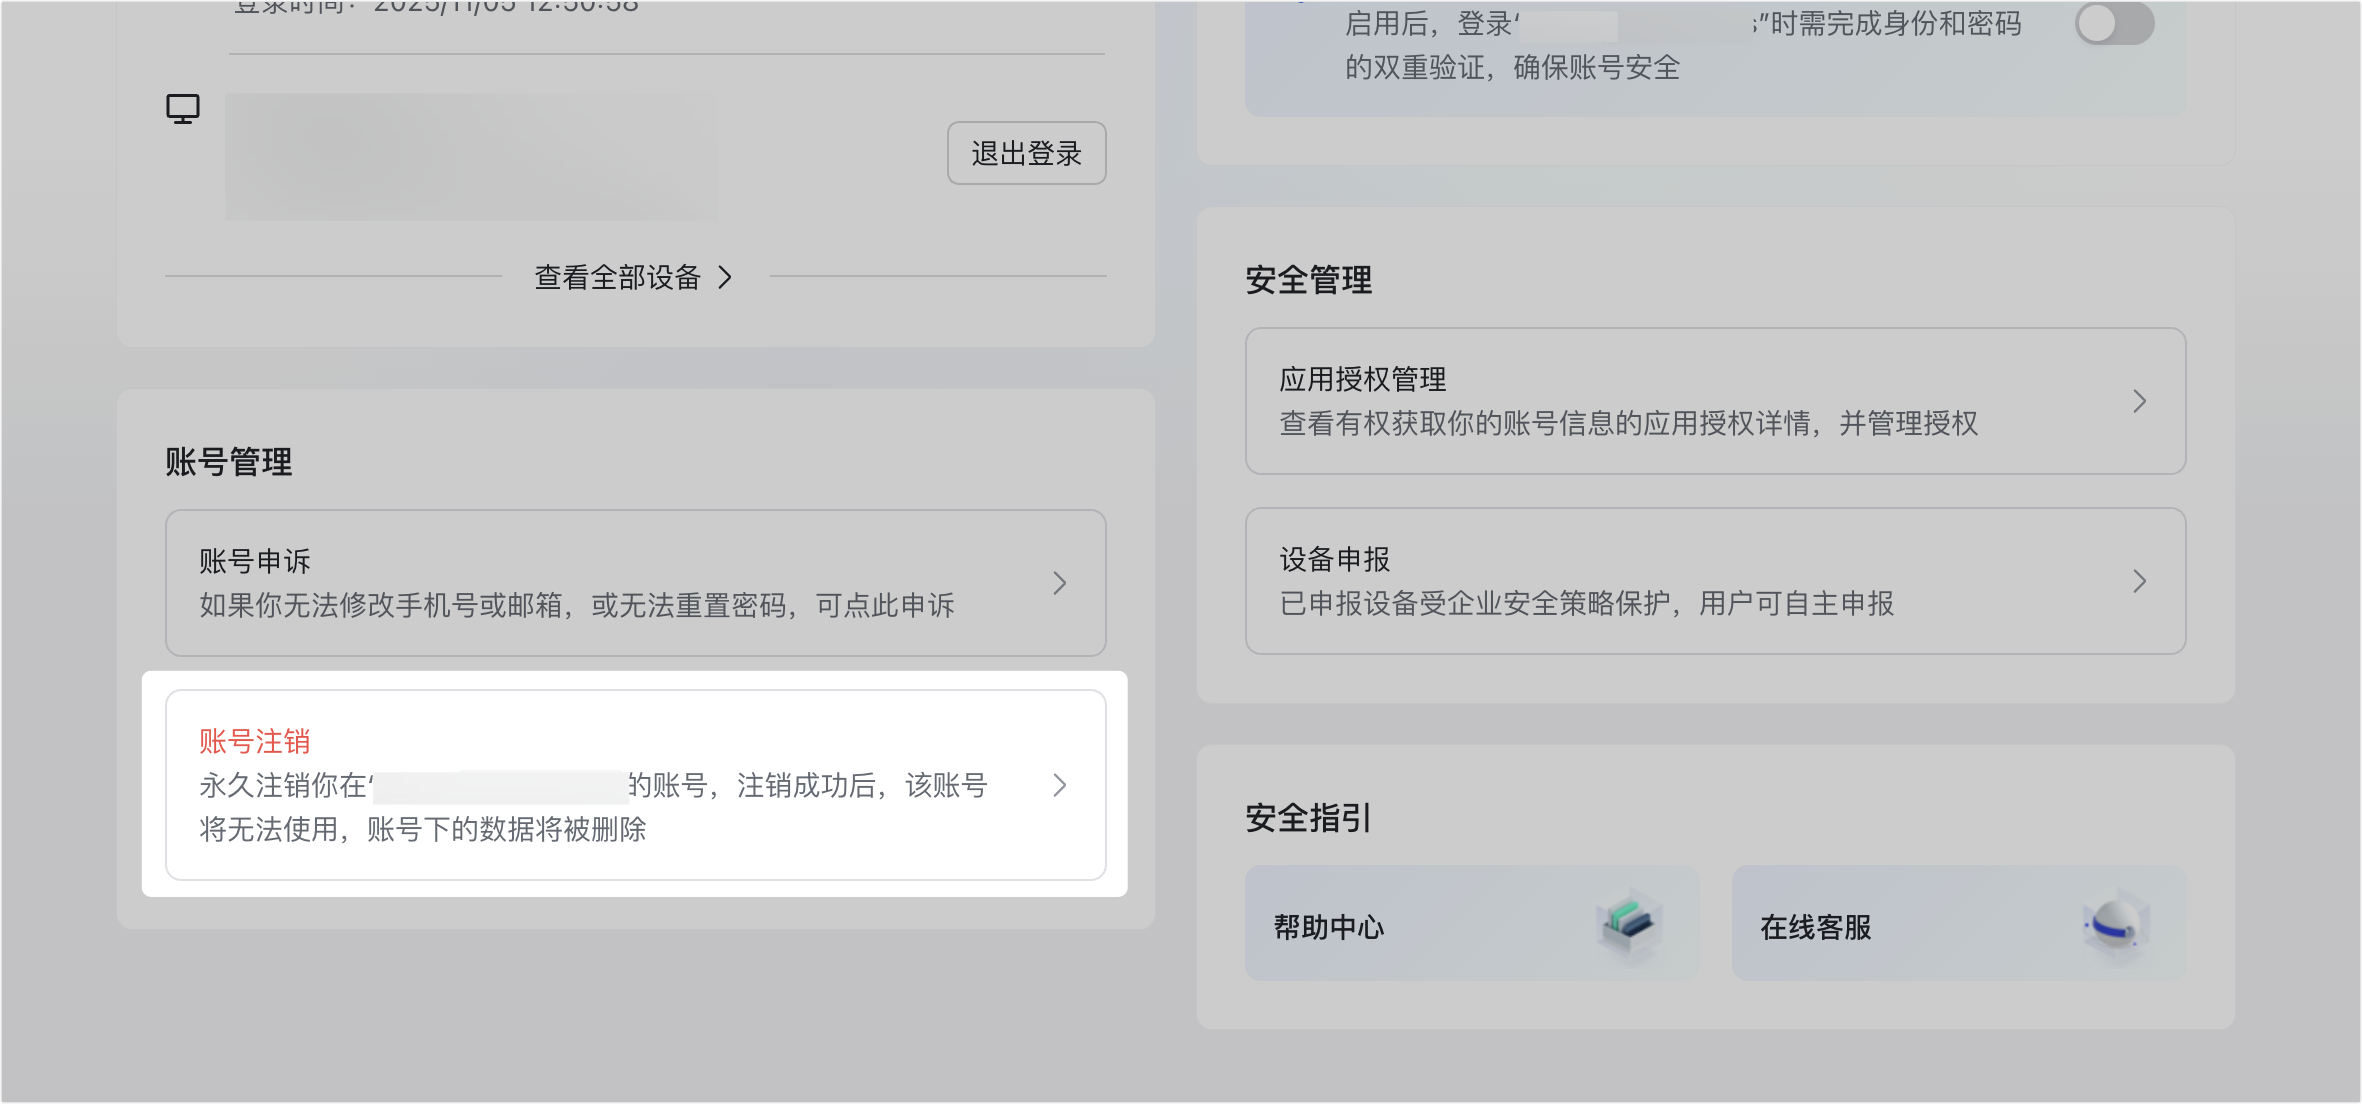This screenshot has height=1104, width=2362.
Task: Select the 安全管理 section header
Action: pos(1306,281)
